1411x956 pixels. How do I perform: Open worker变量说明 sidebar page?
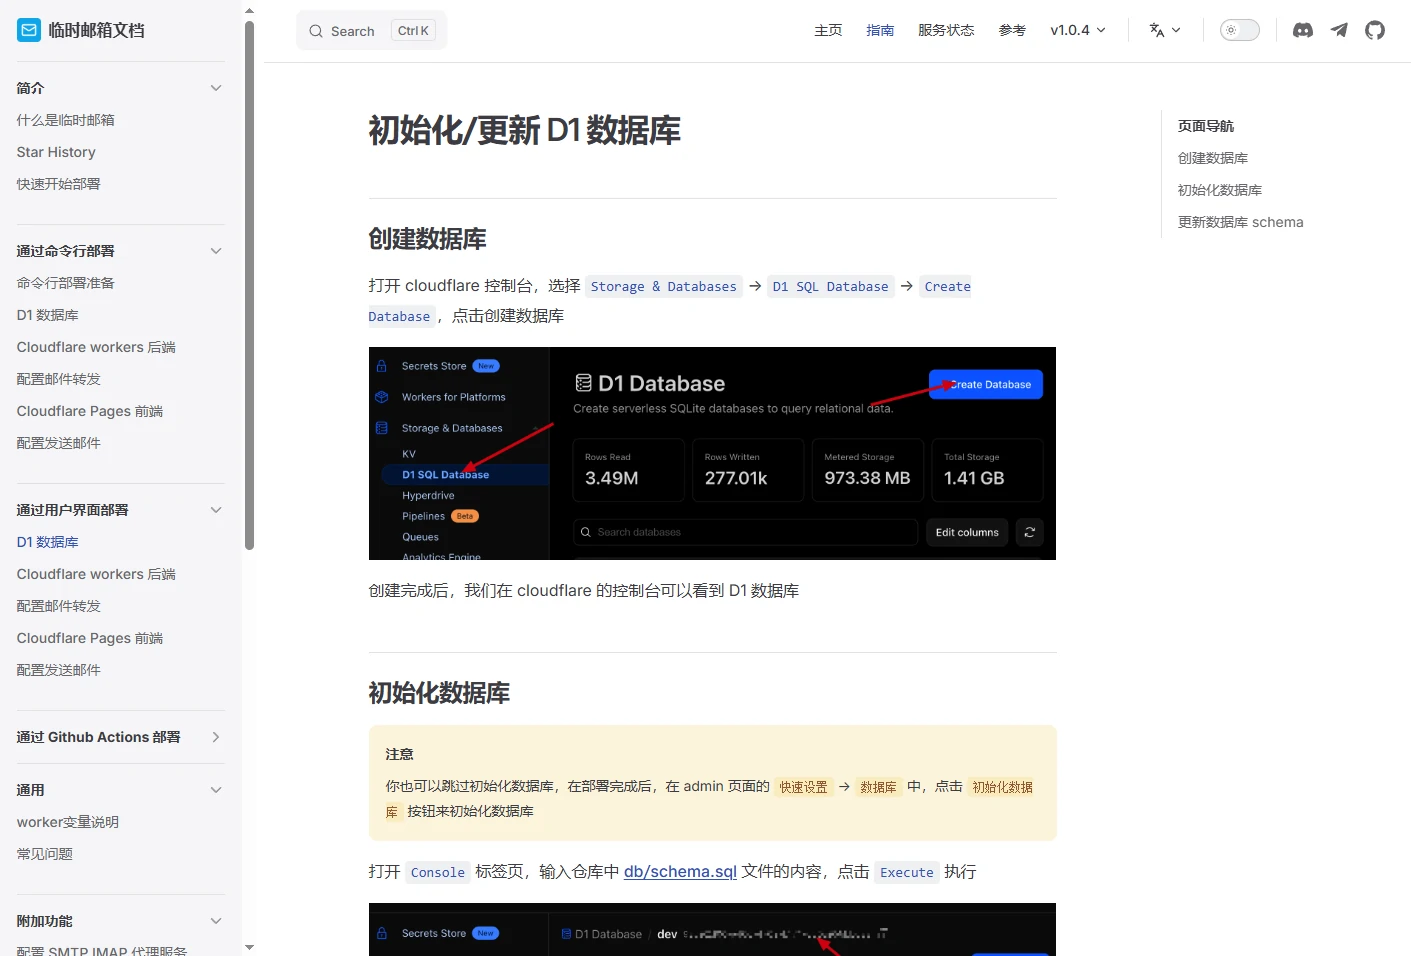(x=68, y=822)
